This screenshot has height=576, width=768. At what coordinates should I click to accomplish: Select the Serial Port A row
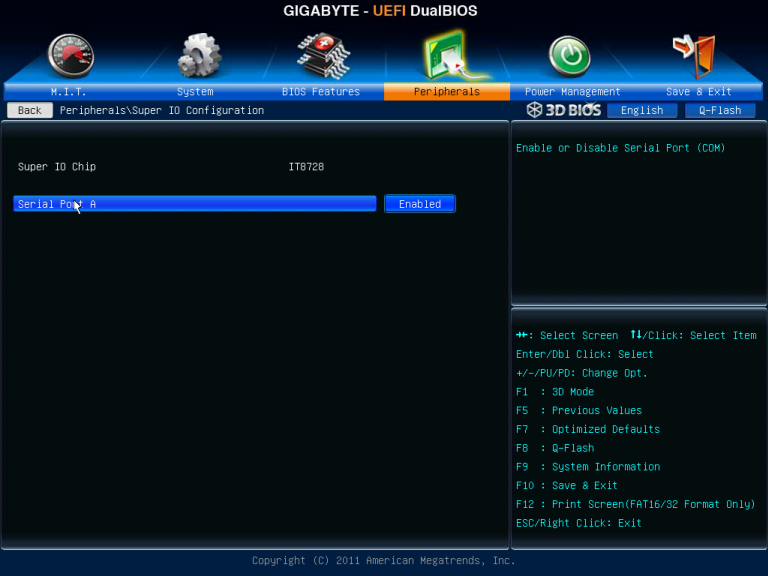(195, 204)
